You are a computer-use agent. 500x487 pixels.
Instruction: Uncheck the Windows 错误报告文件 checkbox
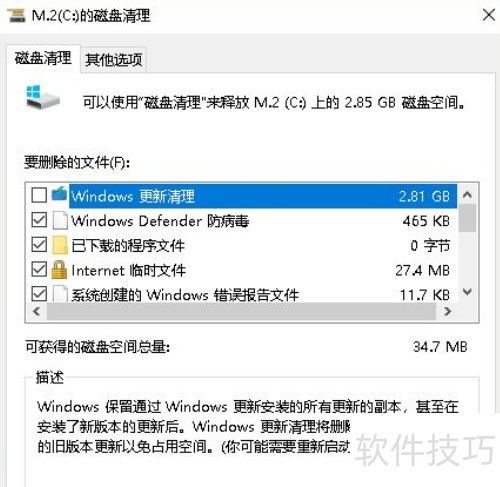point(39,294)
